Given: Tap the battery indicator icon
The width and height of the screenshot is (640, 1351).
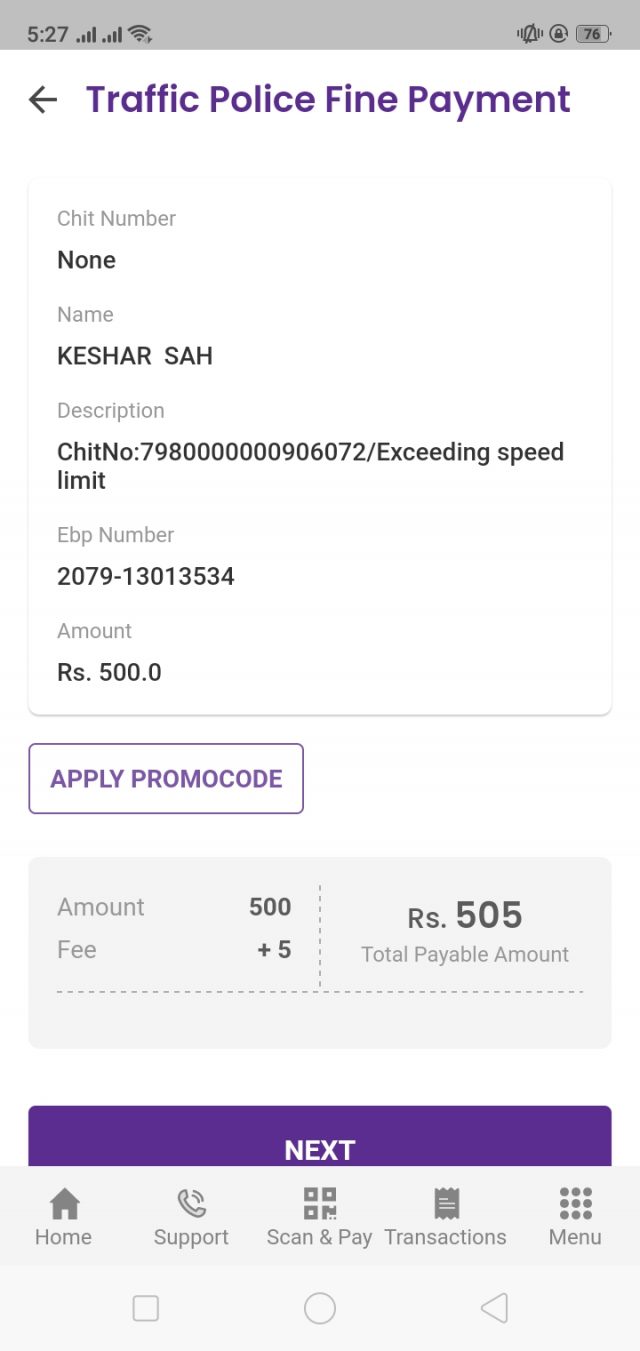Looking at the screenshot, I should pos(592,32).
